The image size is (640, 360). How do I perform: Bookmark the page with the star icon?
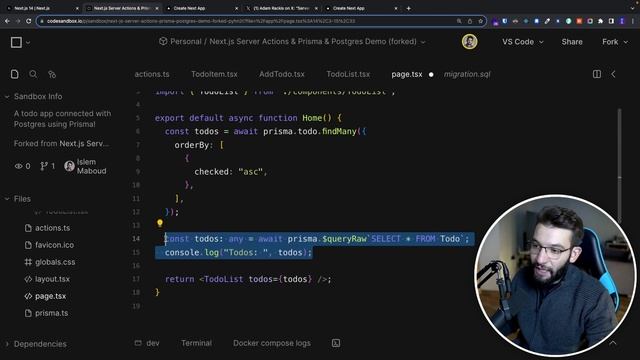click(481, 21)
